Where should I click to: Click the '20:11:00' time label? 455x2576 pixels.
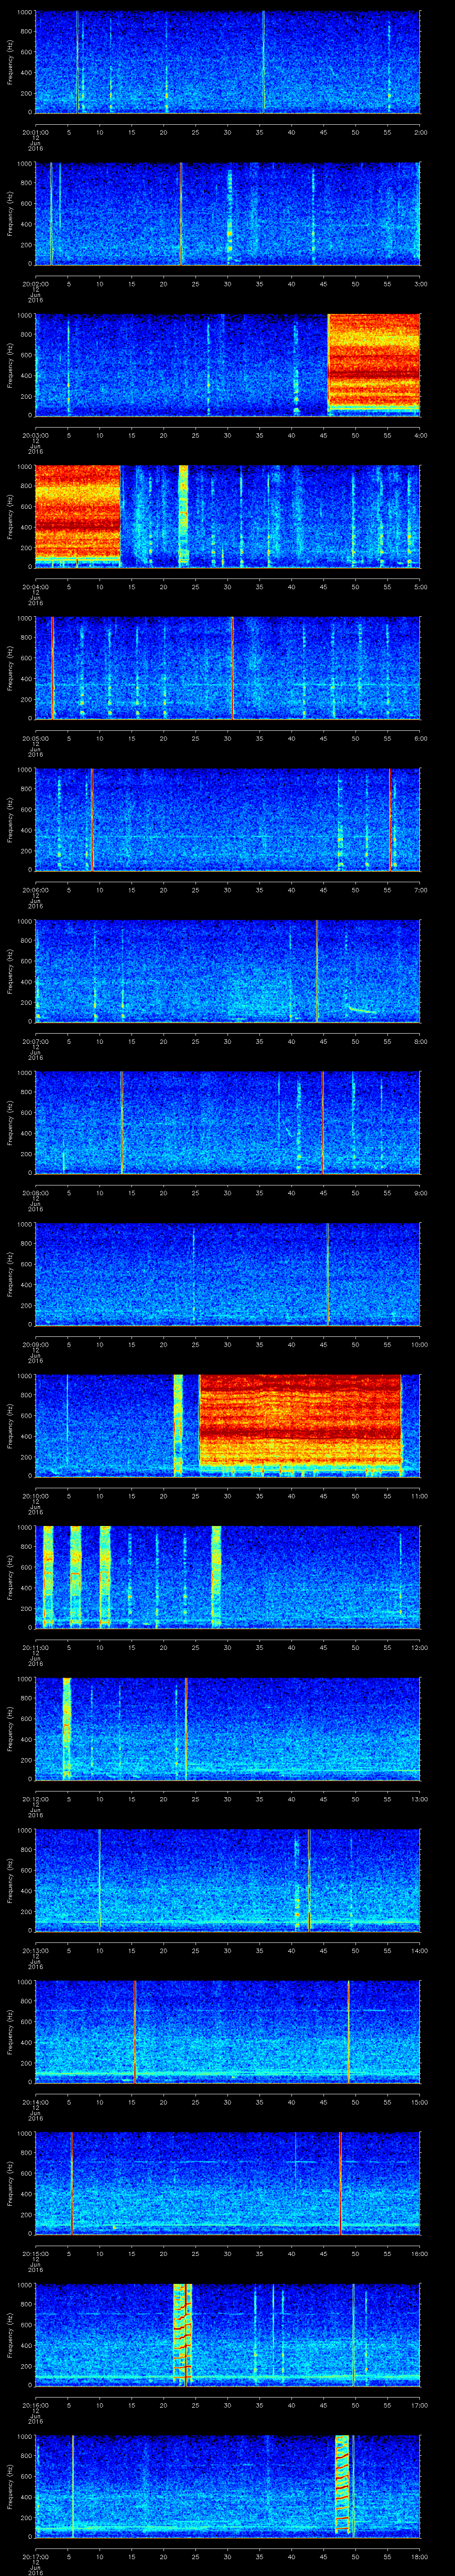click(x=35, y=1647)
